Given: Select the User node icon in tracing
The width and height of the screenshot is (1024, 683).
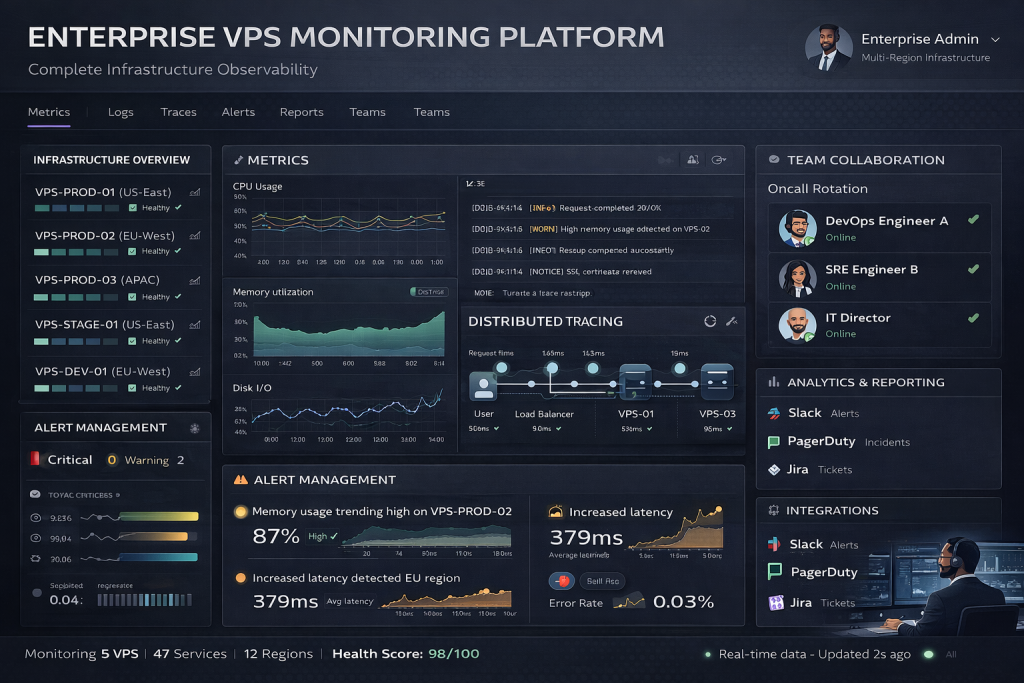Looking at the screenshot, I should click(x=483, y=386).
